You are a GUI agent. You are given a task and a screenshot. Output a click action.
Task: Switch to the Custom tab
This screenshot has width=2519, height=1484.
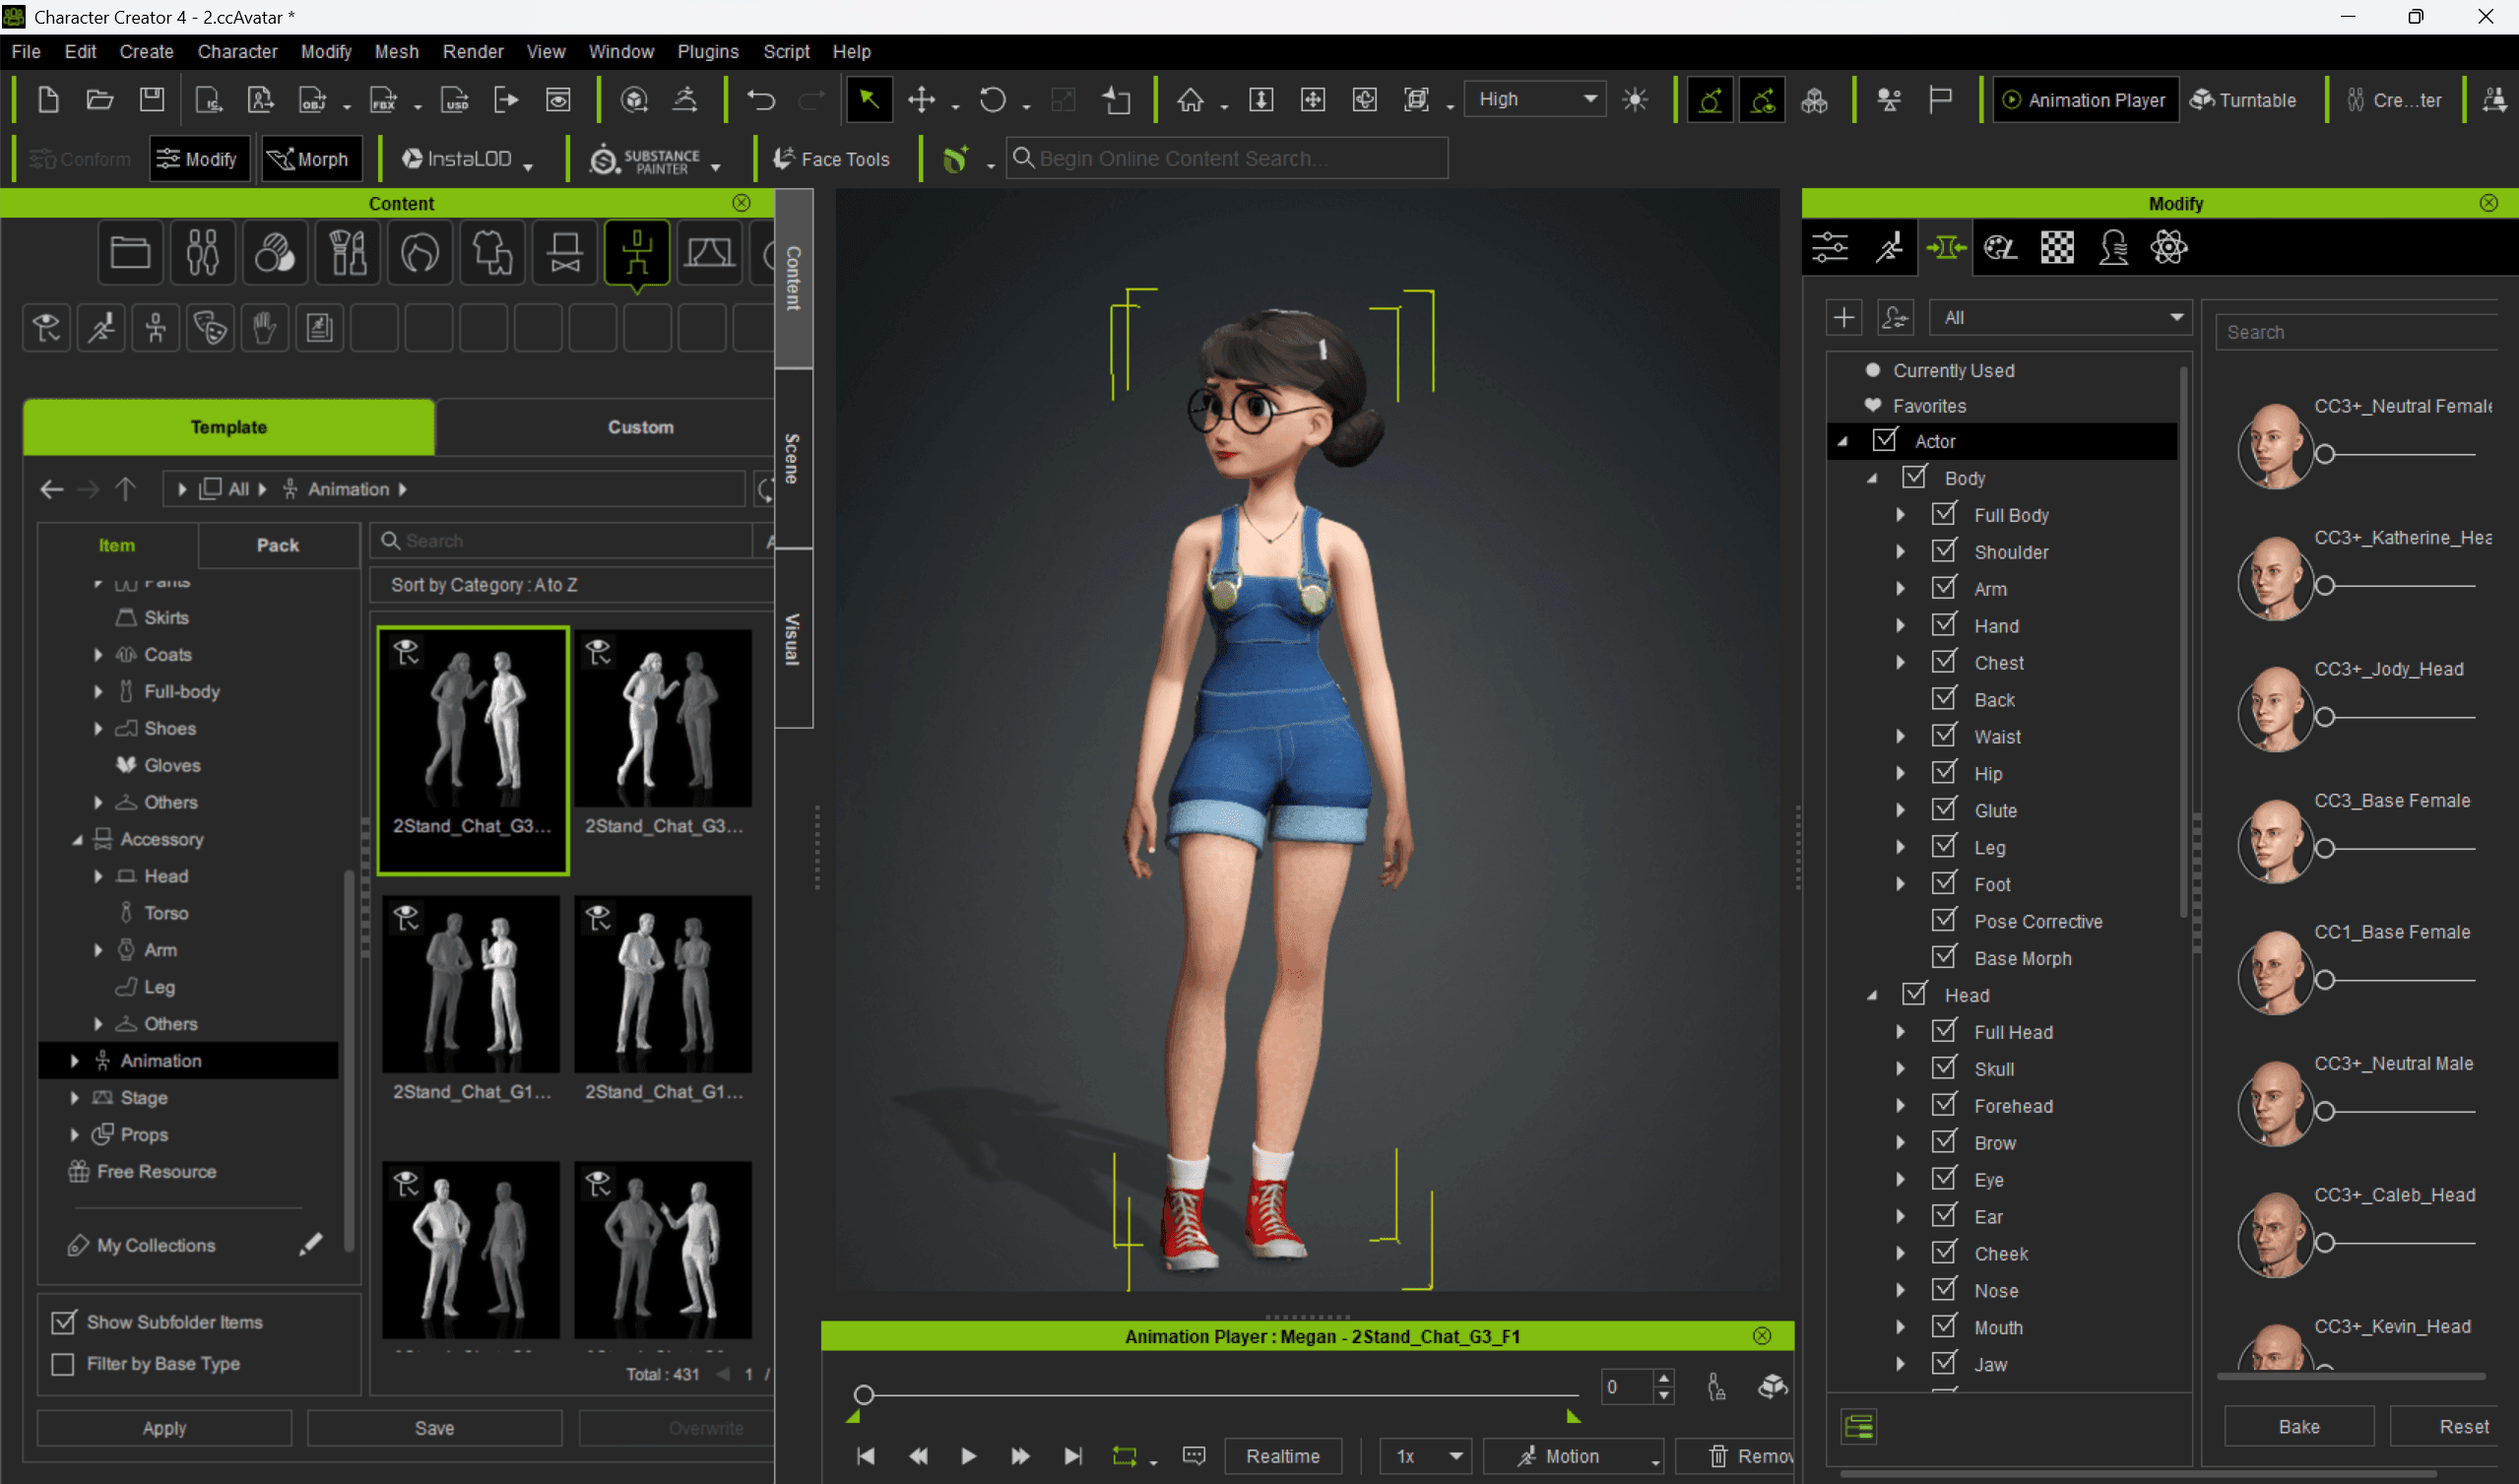[x=640, y=427]
